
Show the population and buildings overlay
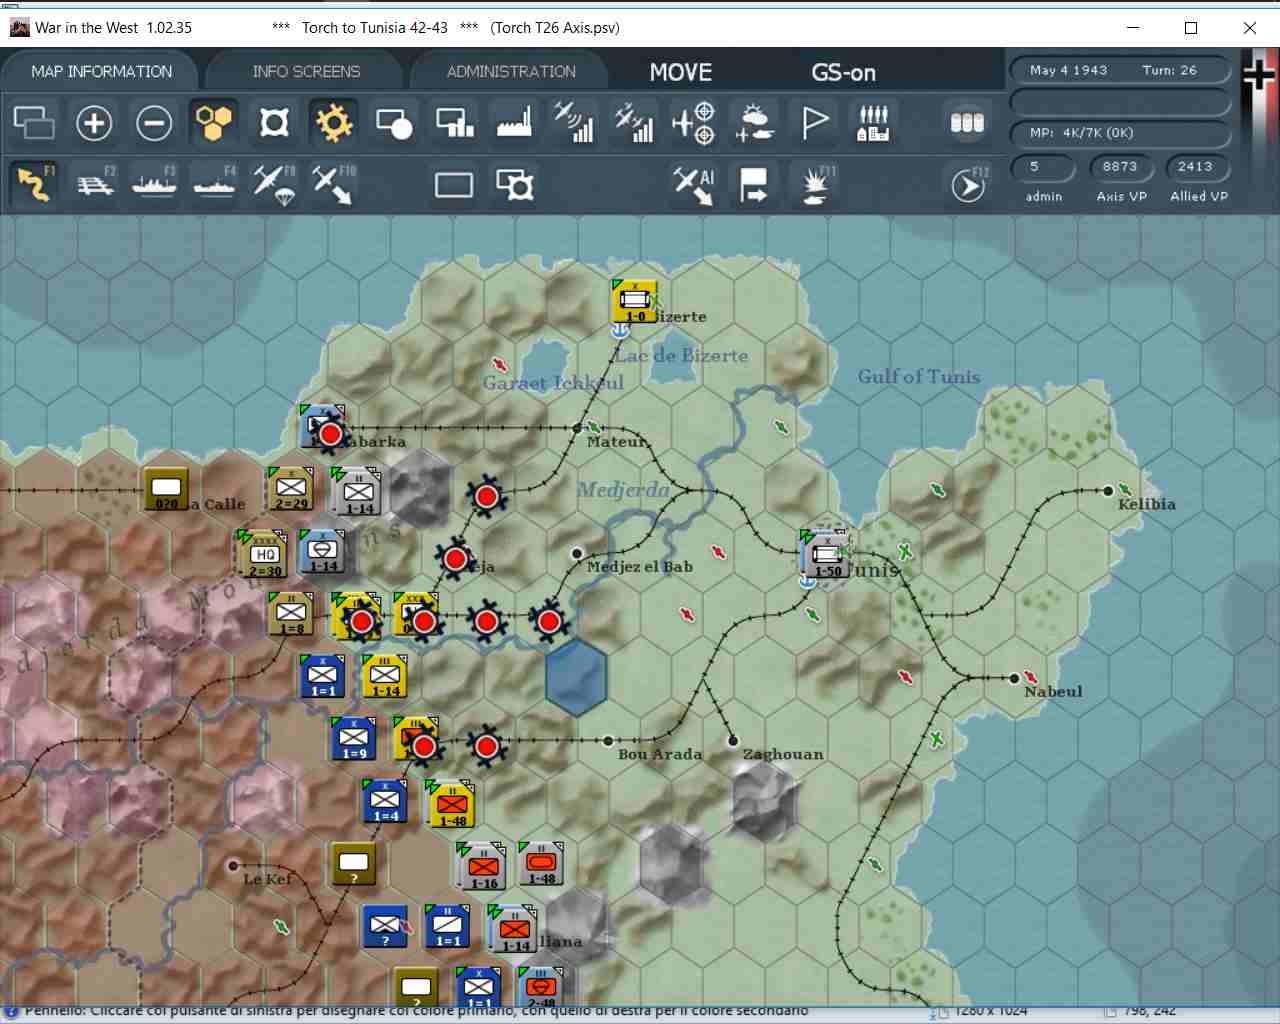(873, 123)
